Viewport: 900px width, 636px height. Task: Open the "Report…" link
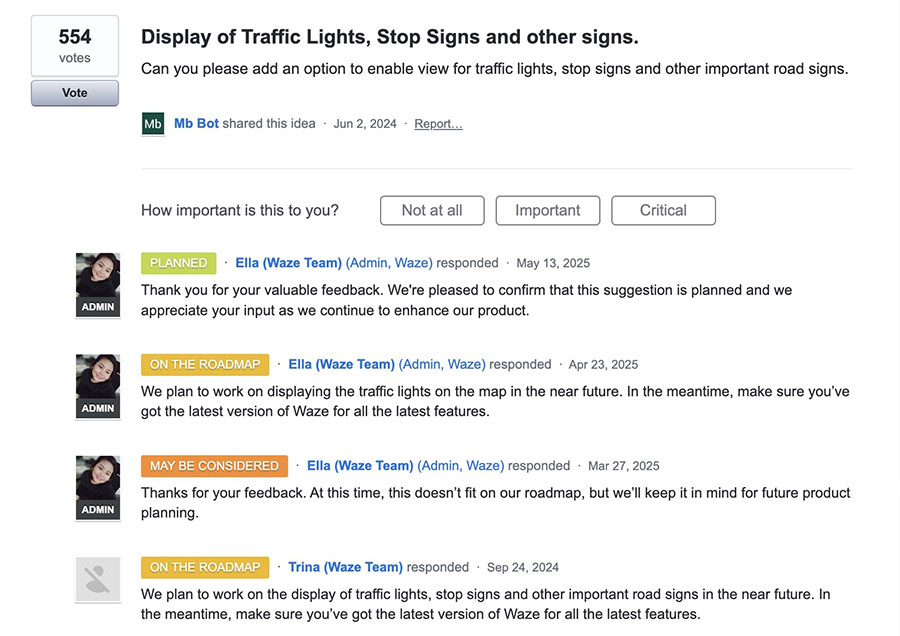[438, 124]
